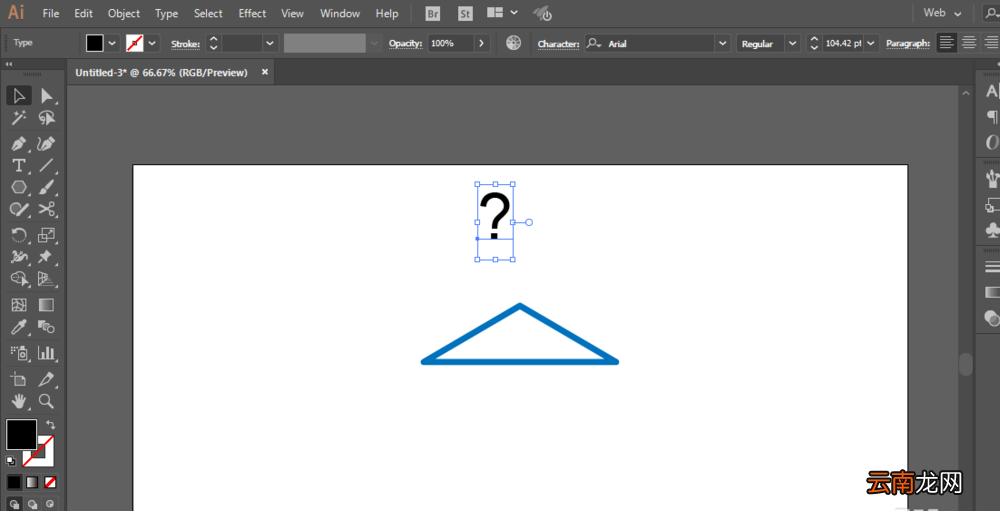Align paragraph text right

(991, 43)
